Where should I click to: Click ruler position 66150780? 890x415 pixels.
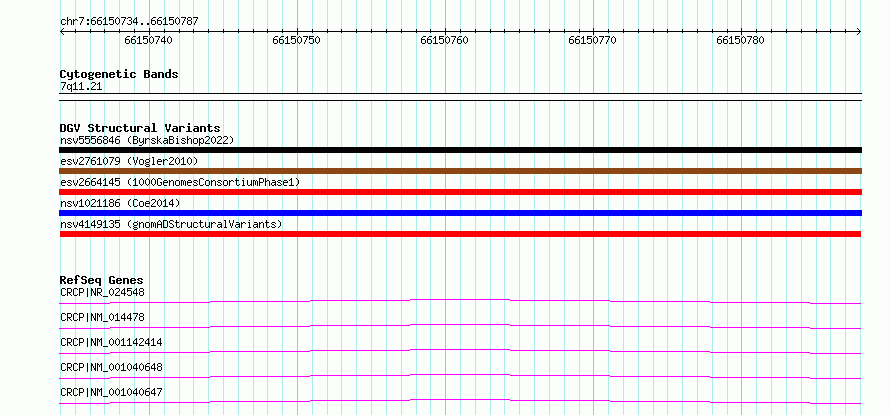click(x=741, y=40)
